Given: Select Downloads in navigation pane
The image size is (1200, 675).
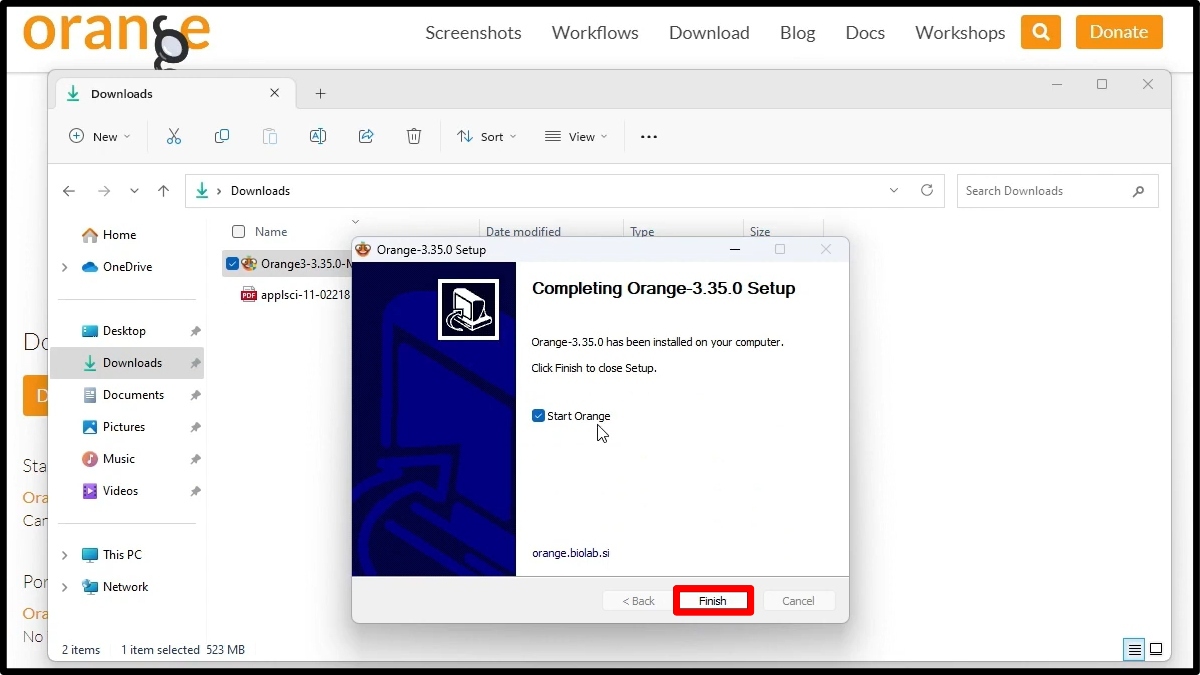Looking at the screenshot, I should click(127, 363).
